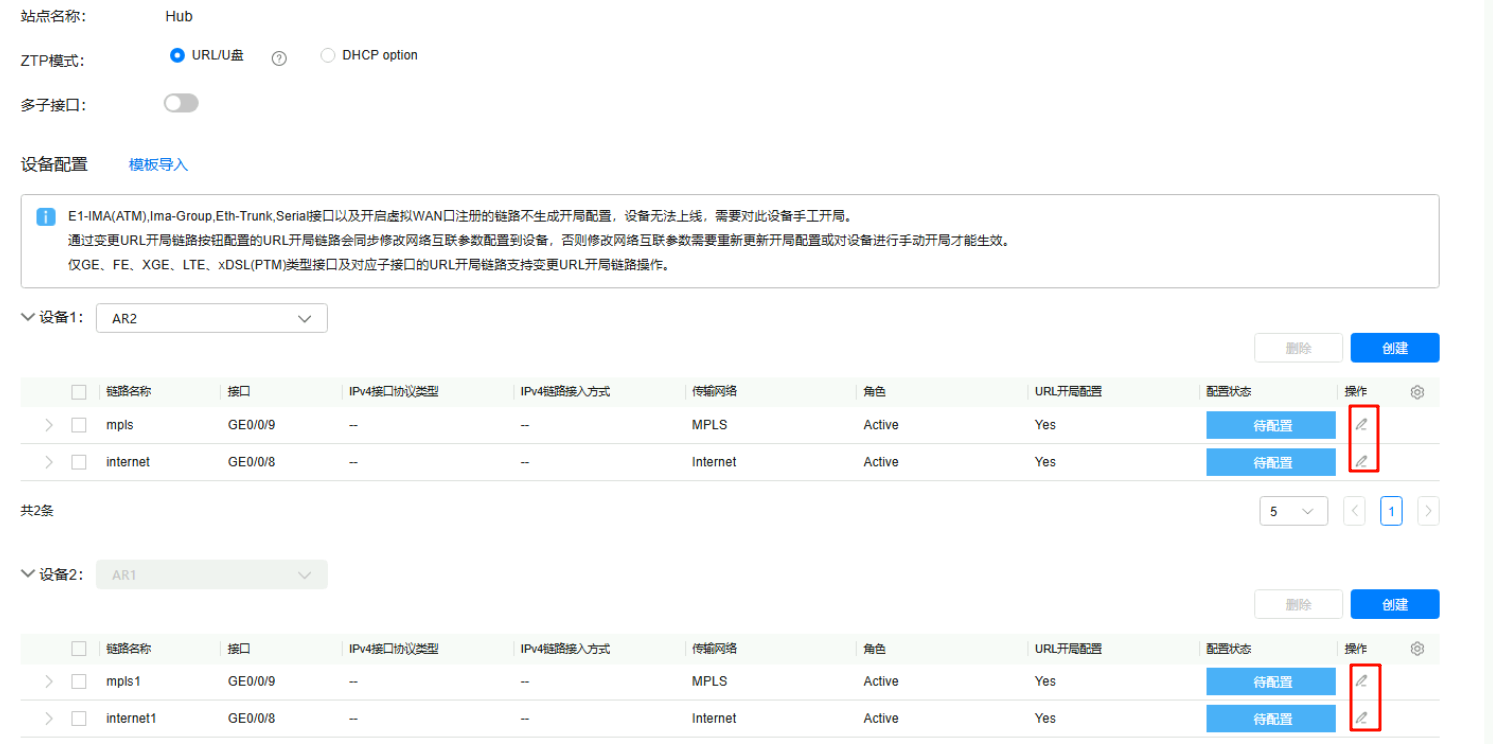Screen dimensions: 1493x744
Task: Select page 1 in the pagination
Action: (1390, 511)
